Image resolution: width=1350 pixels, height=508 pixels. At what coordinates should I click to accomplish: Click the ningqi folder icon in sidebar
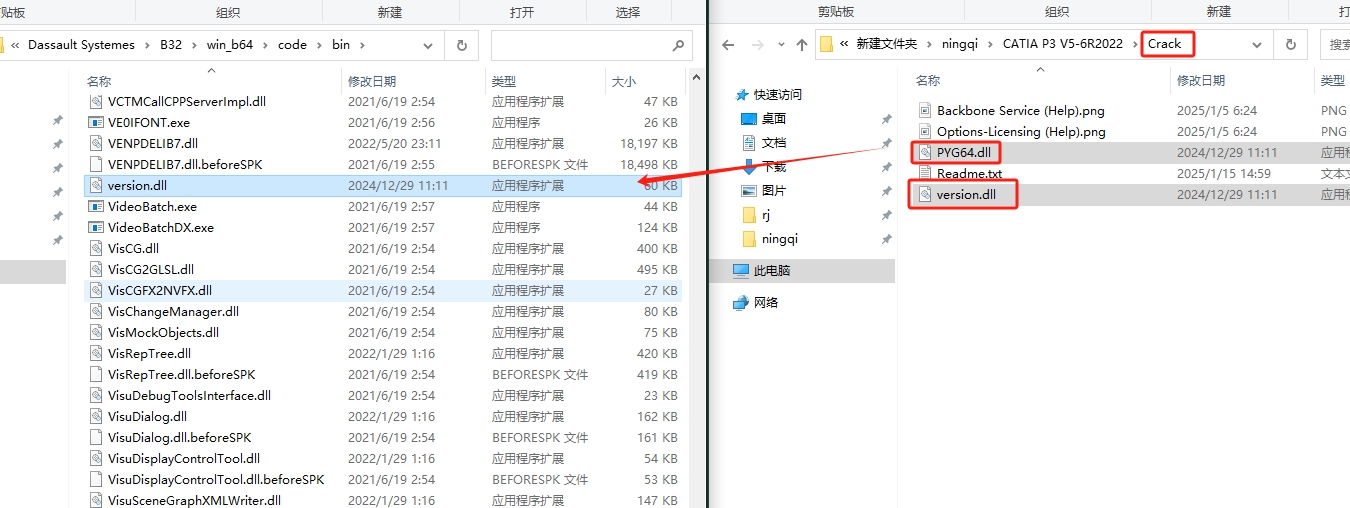coord(749,238)
